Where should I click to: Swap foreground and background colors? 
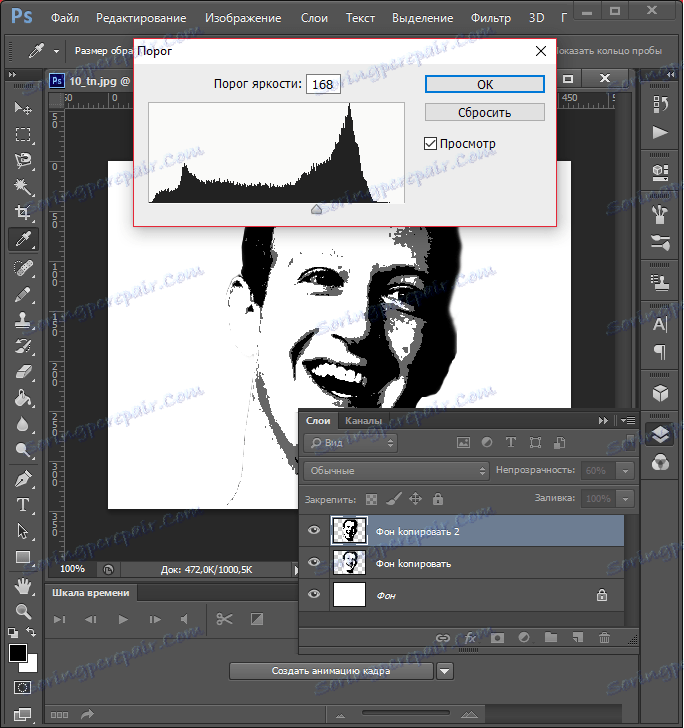click(31, 631)
